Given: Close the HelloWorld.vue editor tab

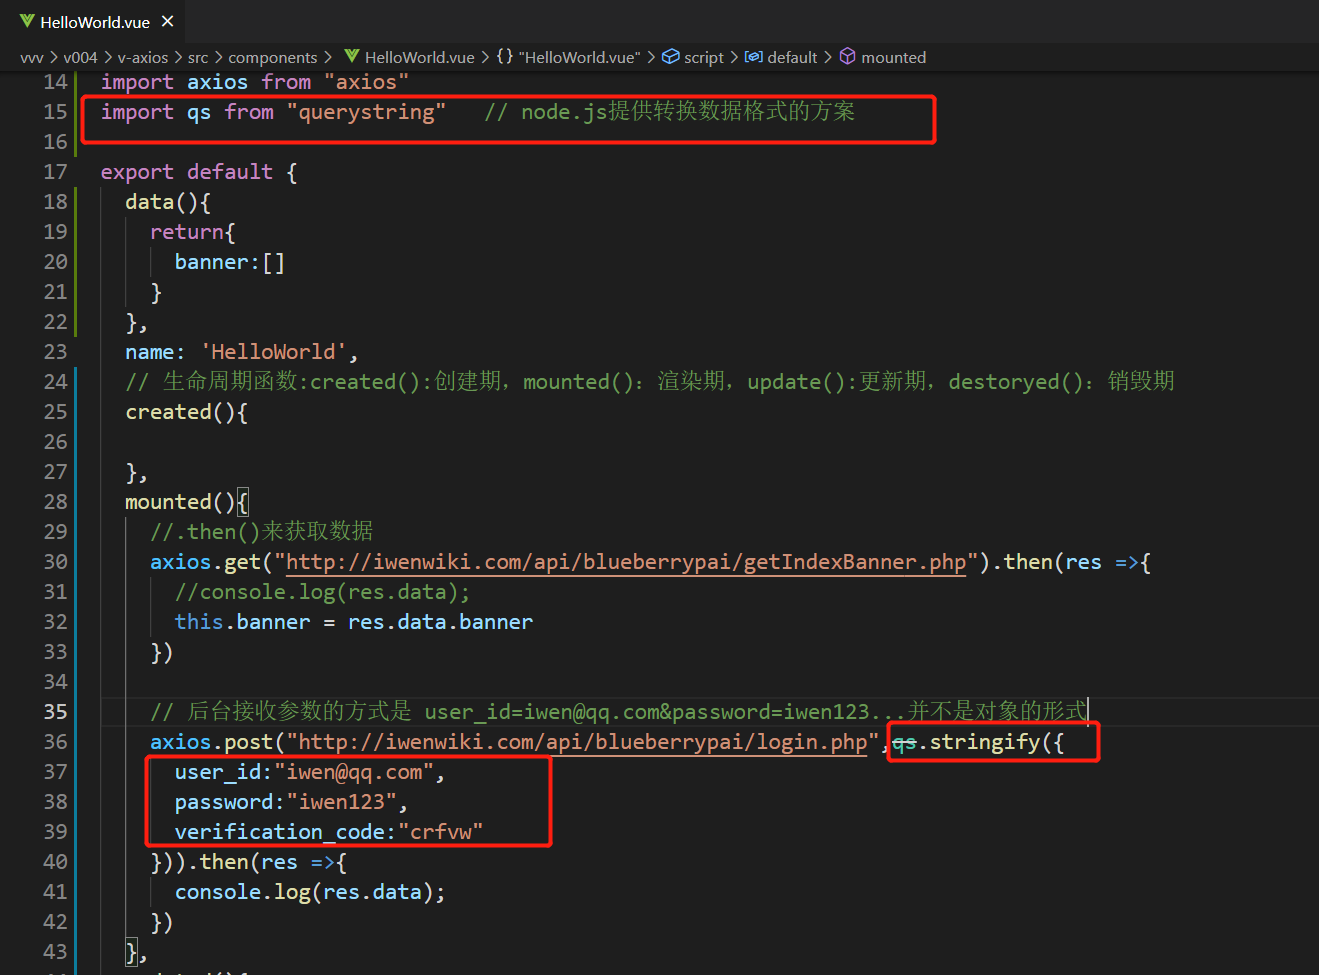Looking at the screenshot, I should 167,21.
